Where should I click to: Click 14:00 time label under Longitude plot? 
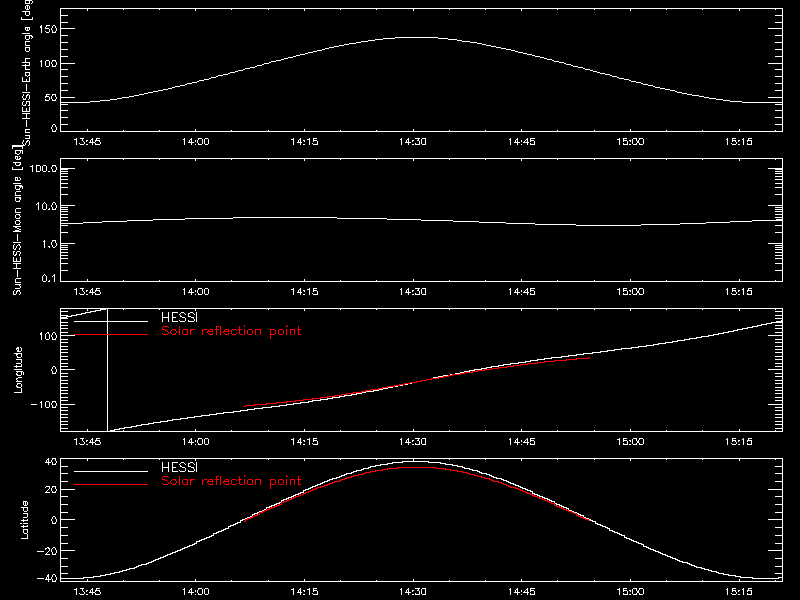[195, 442]
